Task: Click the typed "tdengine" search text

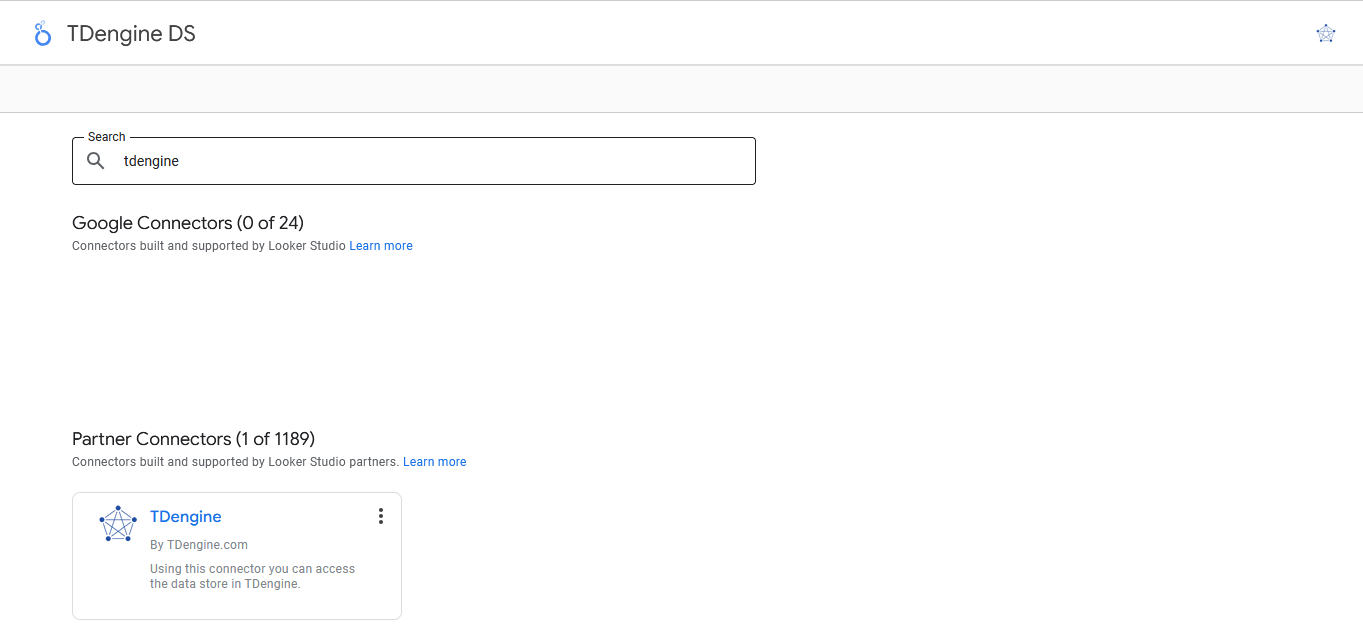Action: pos(151,161)
